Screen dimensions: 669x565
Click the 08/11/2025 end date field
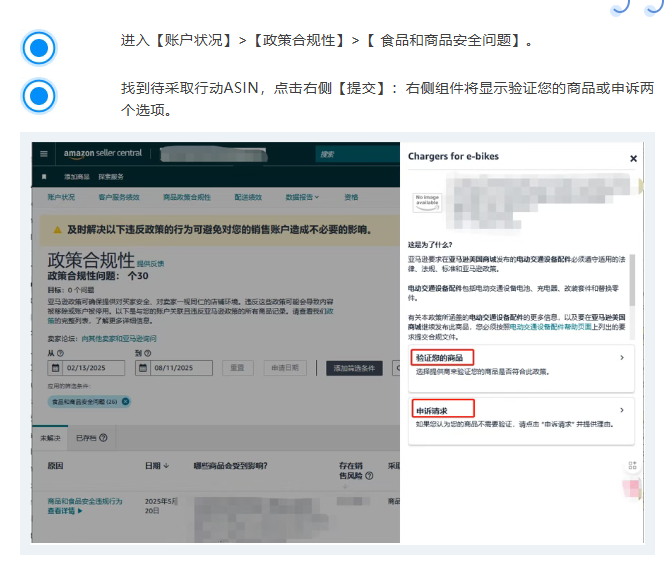coord(174,368)
